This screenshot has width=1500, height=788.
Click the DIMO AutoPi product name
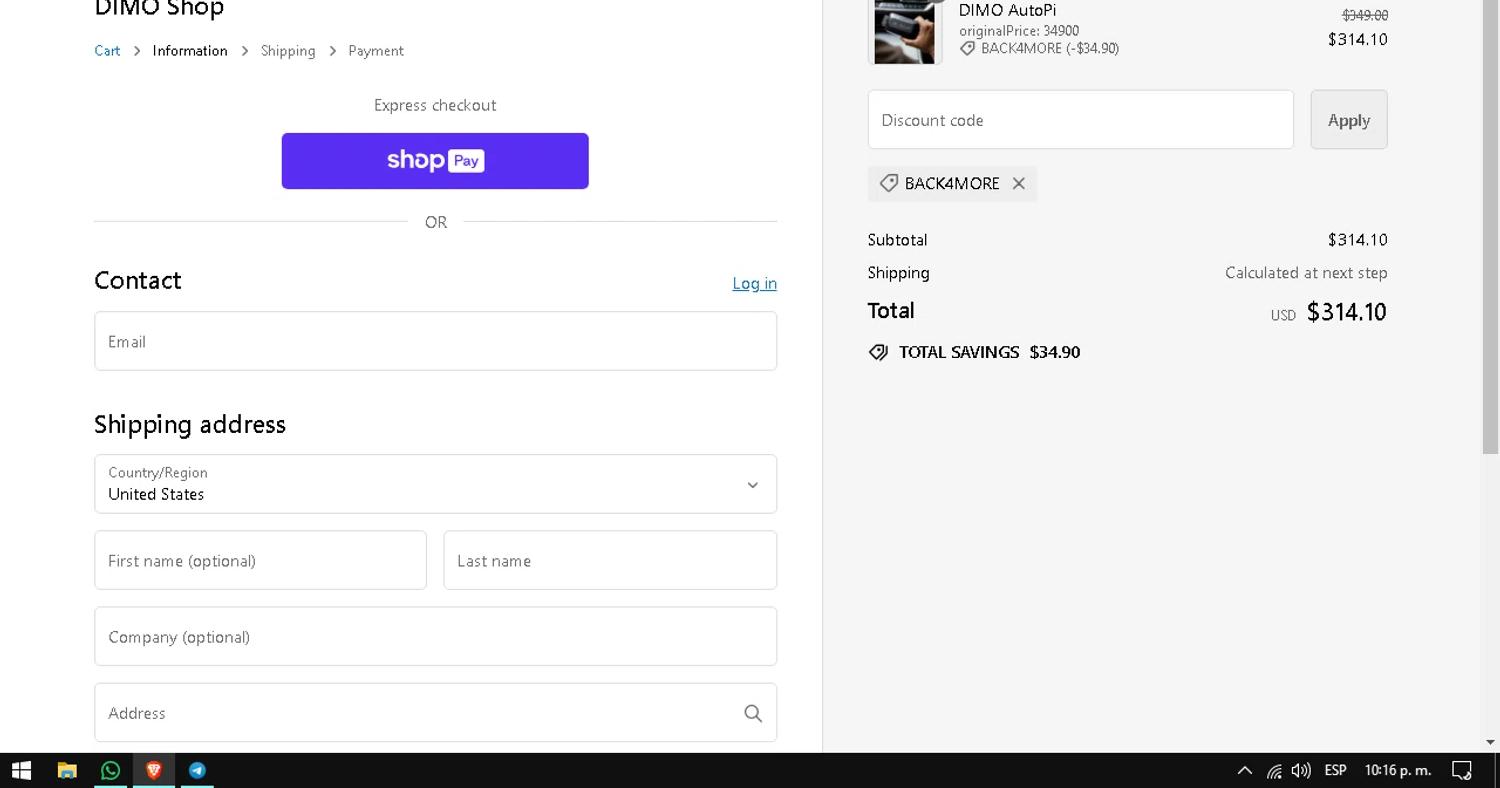pyautogui.click(x=1007, y=10)
